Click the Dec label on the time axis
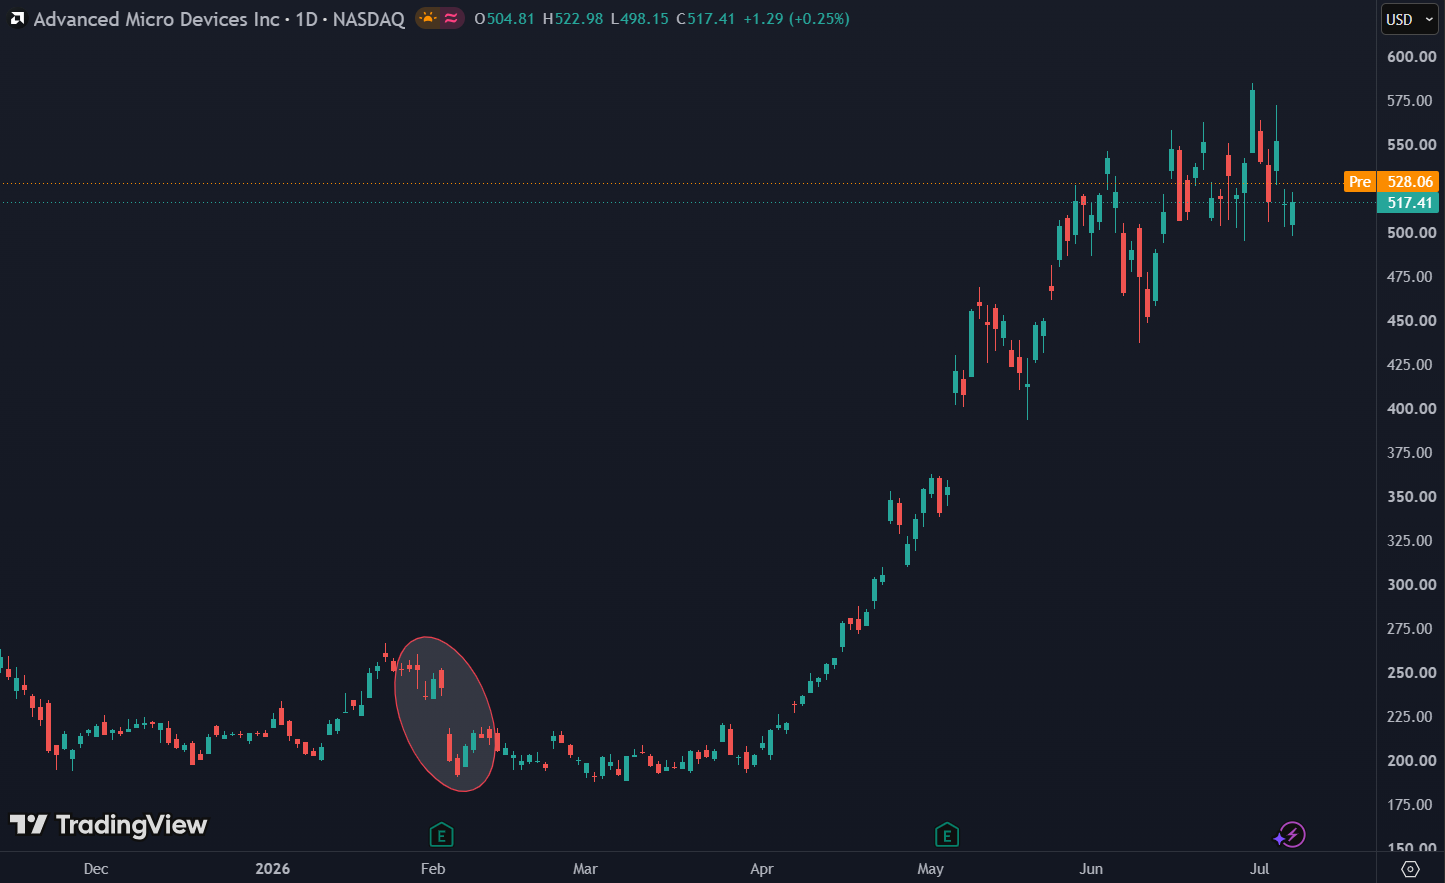 (96, 869)
